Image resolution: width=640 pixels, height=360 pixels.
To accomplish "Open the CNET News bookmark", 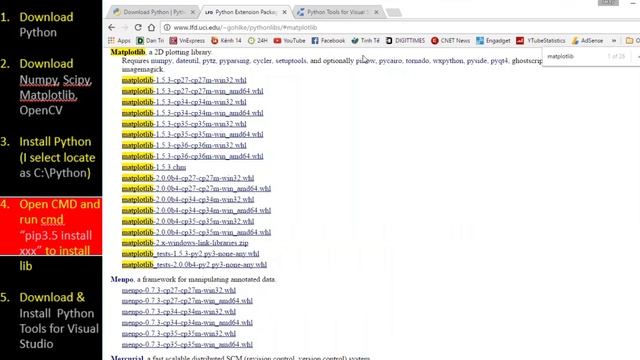I will (x=451, y=40).
